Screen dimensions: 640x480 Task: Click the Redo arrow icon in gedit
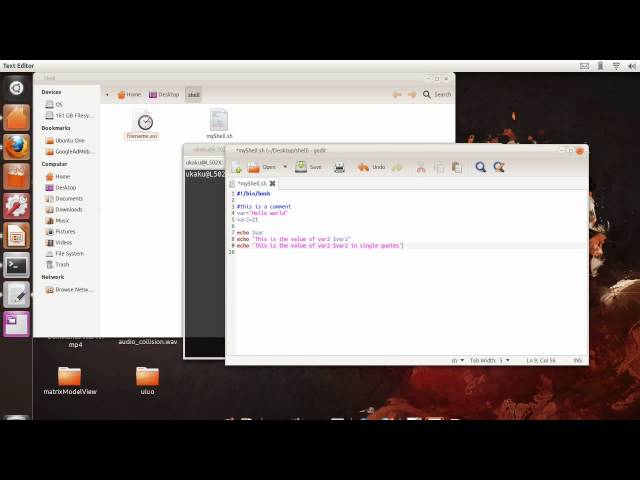[x=397, y=167]
